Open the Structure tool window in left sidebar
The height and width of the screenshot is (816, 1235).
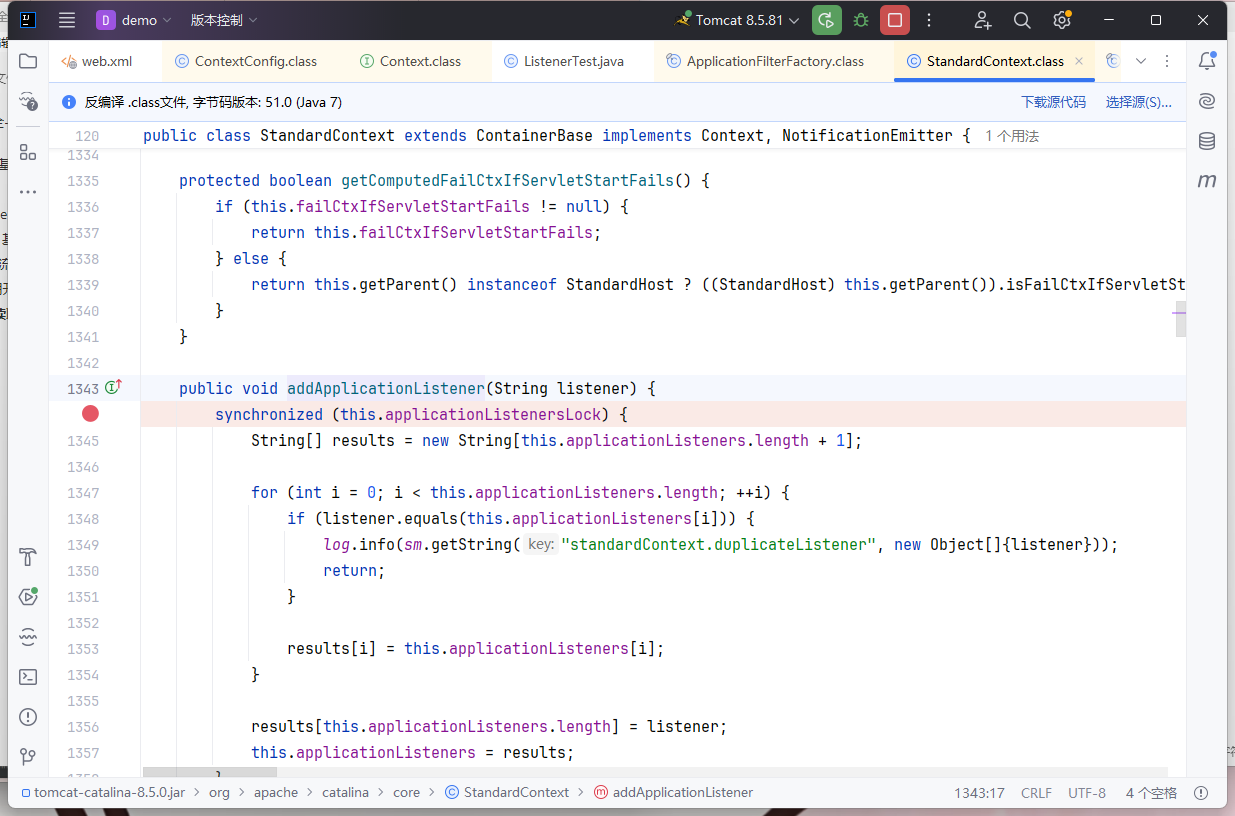click(x=28, y=152)
